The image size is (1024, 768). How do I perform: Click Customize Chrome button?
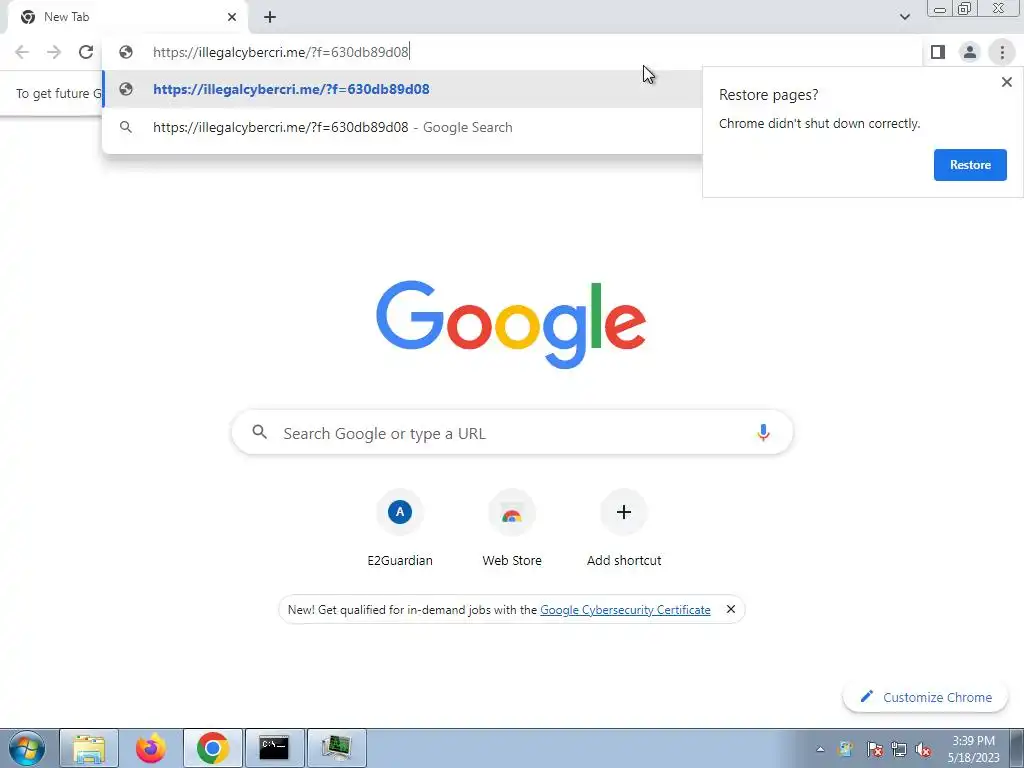(x=925, y=697)
